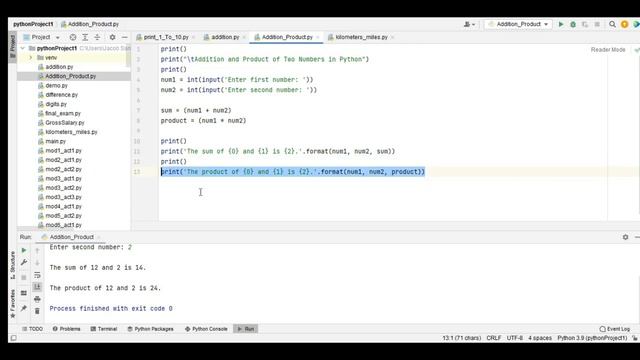This screenshot has width=640, height=360.
Task: Open the yellow IDE updates icon
Action: 624,24
